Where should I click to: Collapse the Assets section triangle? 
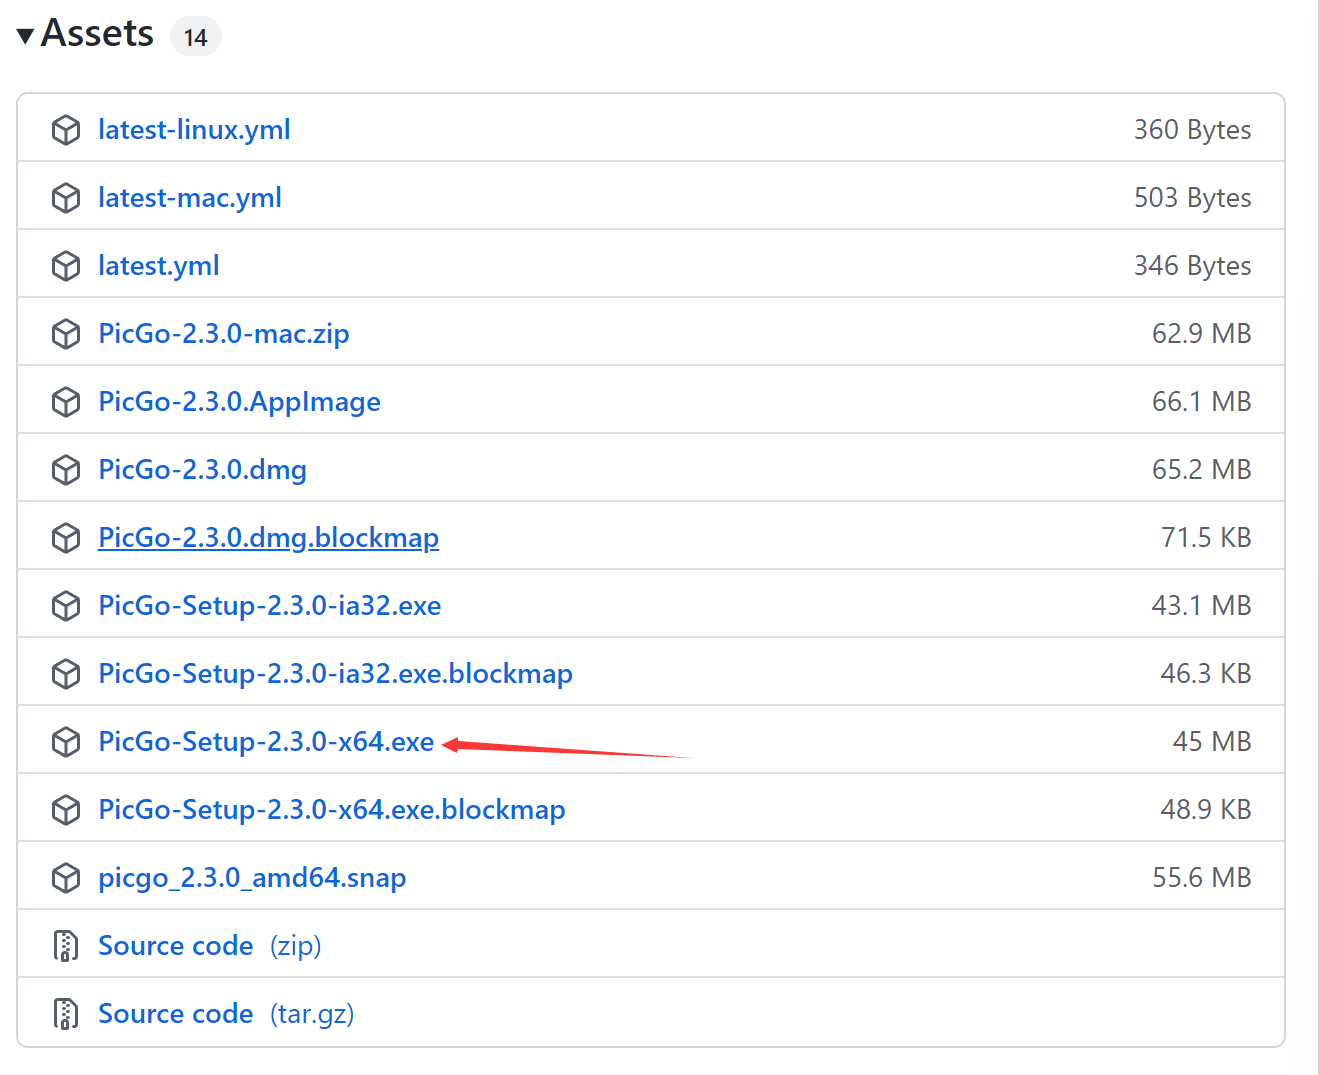26,37
